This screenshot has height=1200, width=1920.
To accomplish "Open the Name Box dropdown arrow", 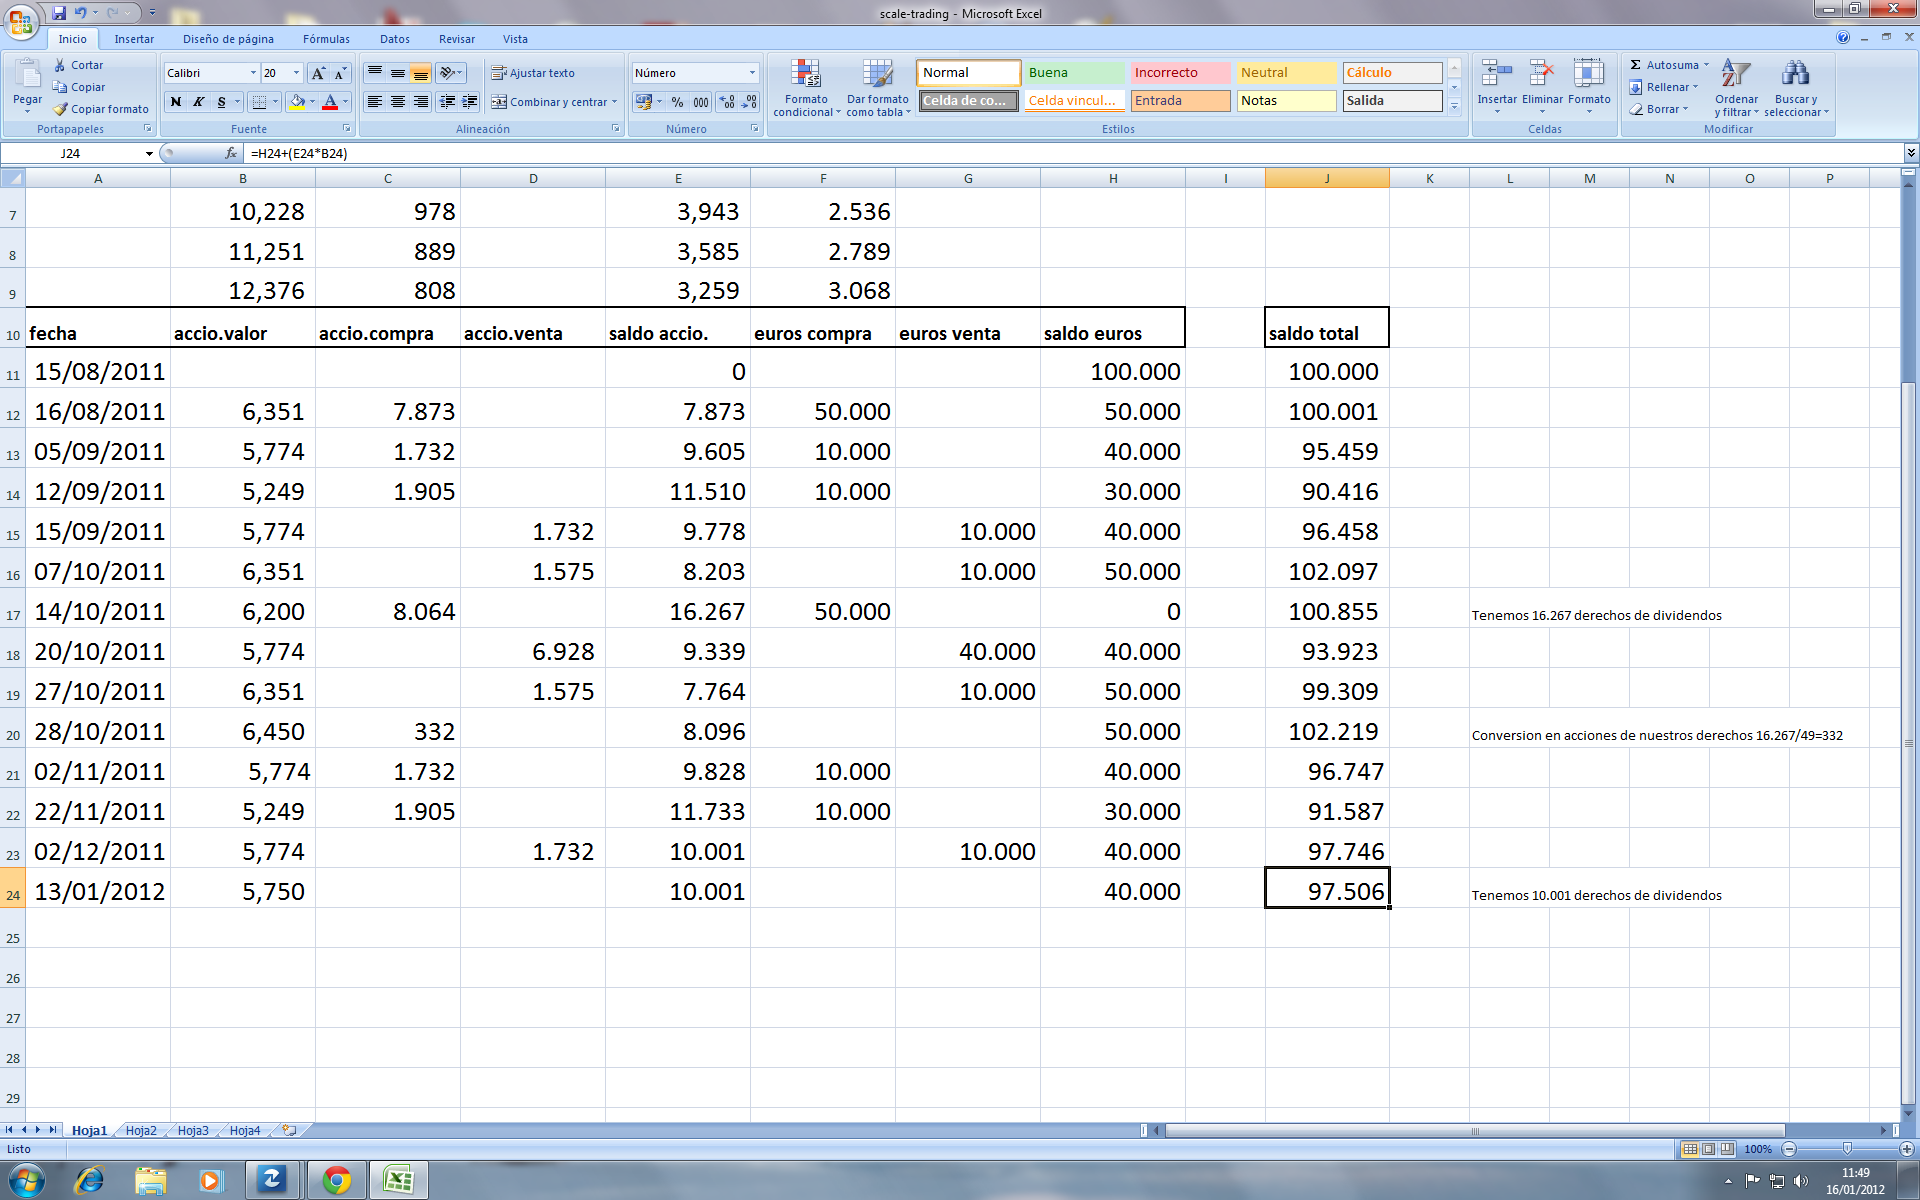I will coord(149,154).
